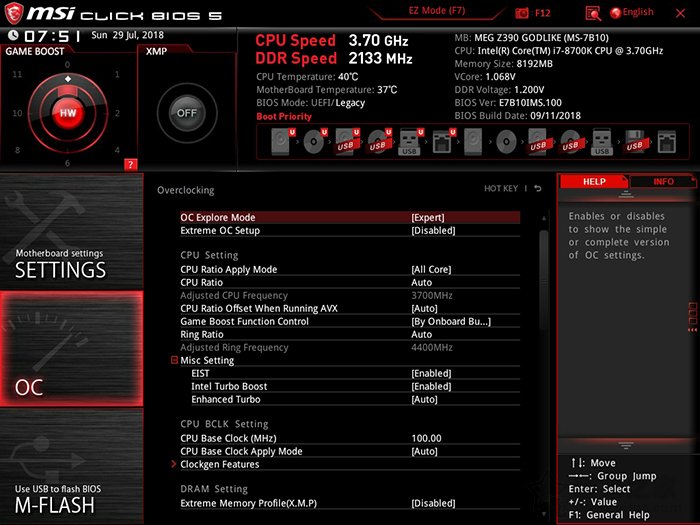
Task: Click the clock icon next to the time
Action: [13, 35]
